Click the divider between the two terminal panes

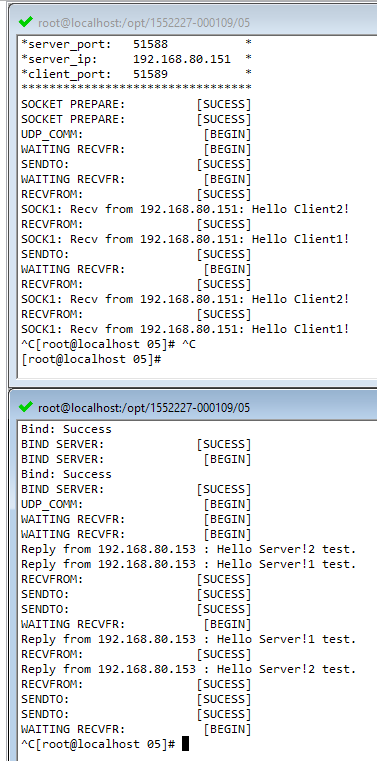point(193,386)
